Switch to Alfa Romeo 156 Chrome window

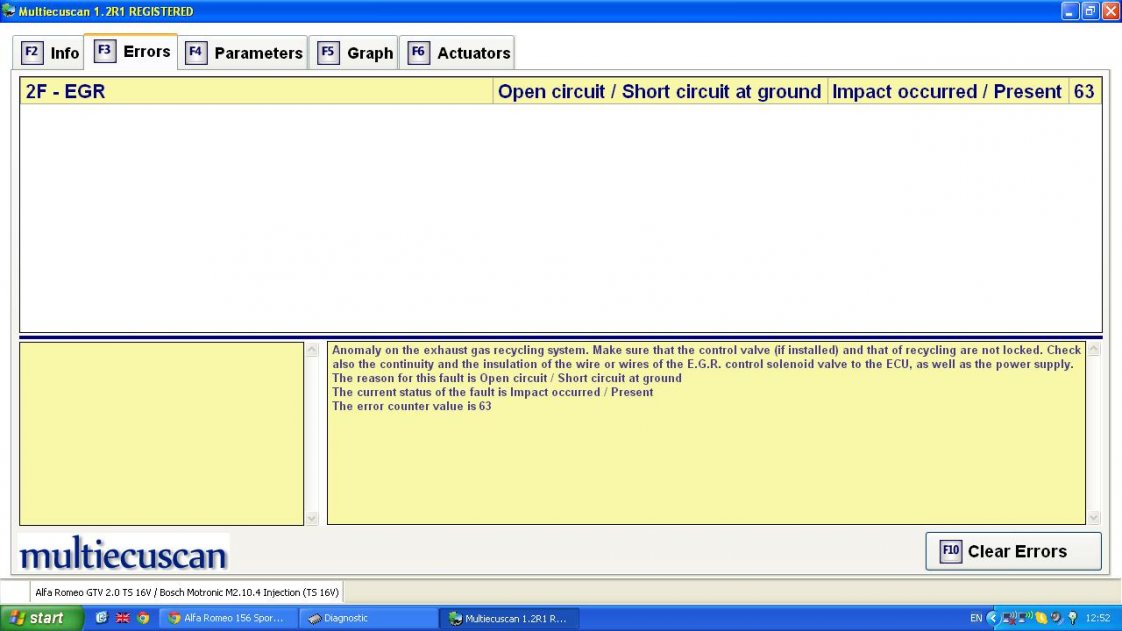(228, 618)
